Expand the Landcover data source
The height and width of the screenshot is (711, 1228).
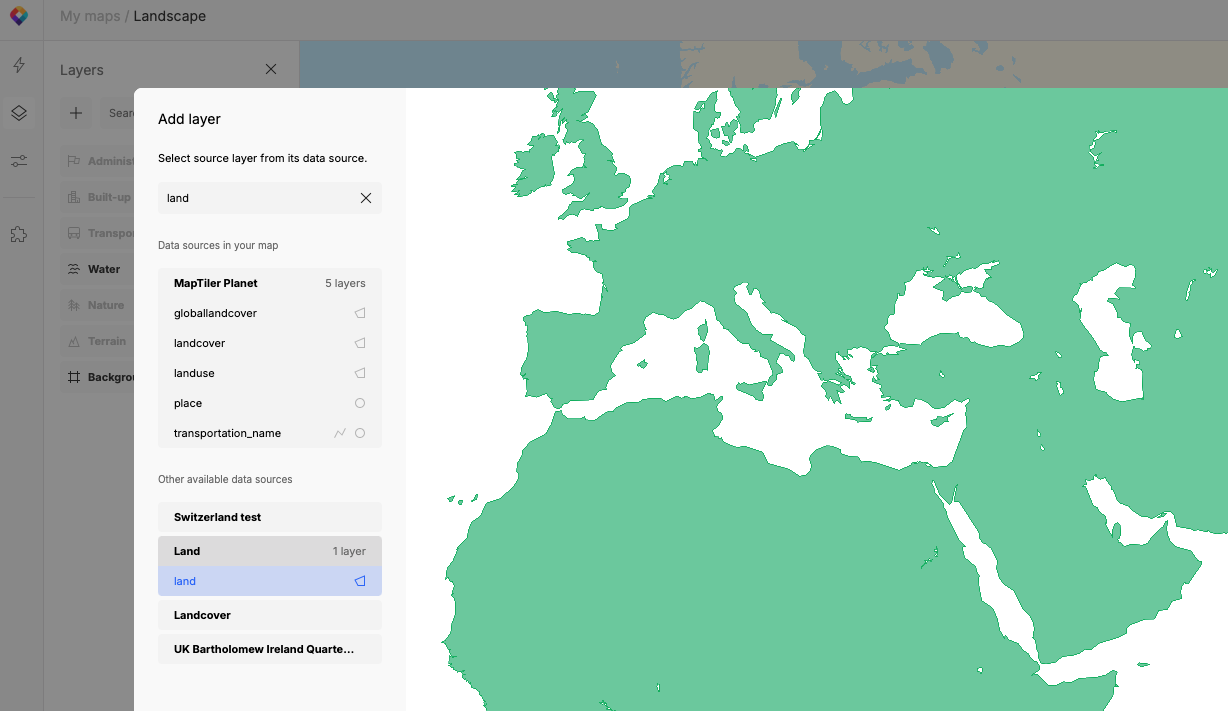click(x=269, y=615)
